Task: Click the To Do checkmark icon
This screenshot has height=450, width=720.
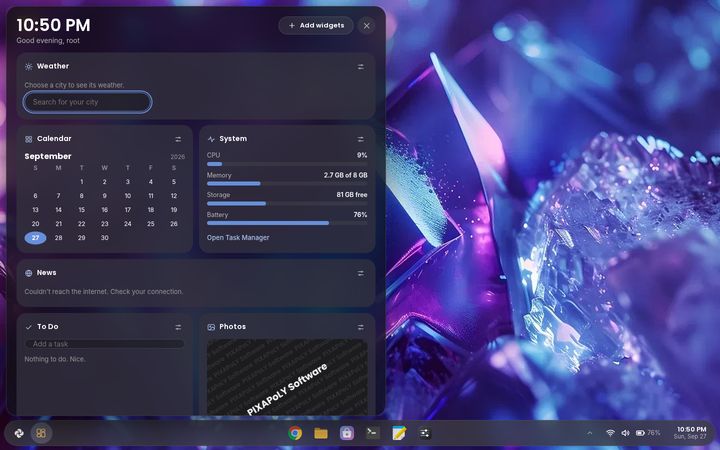Action: coord(28,327)
